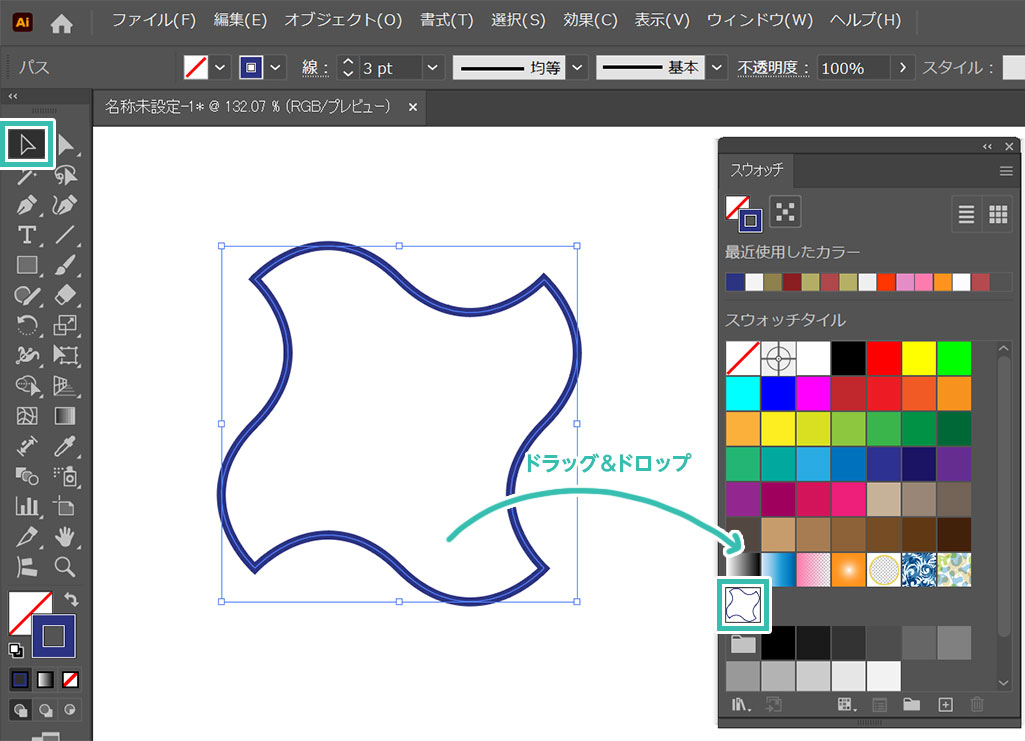Reset to default fill and stroke

point(16,650)
